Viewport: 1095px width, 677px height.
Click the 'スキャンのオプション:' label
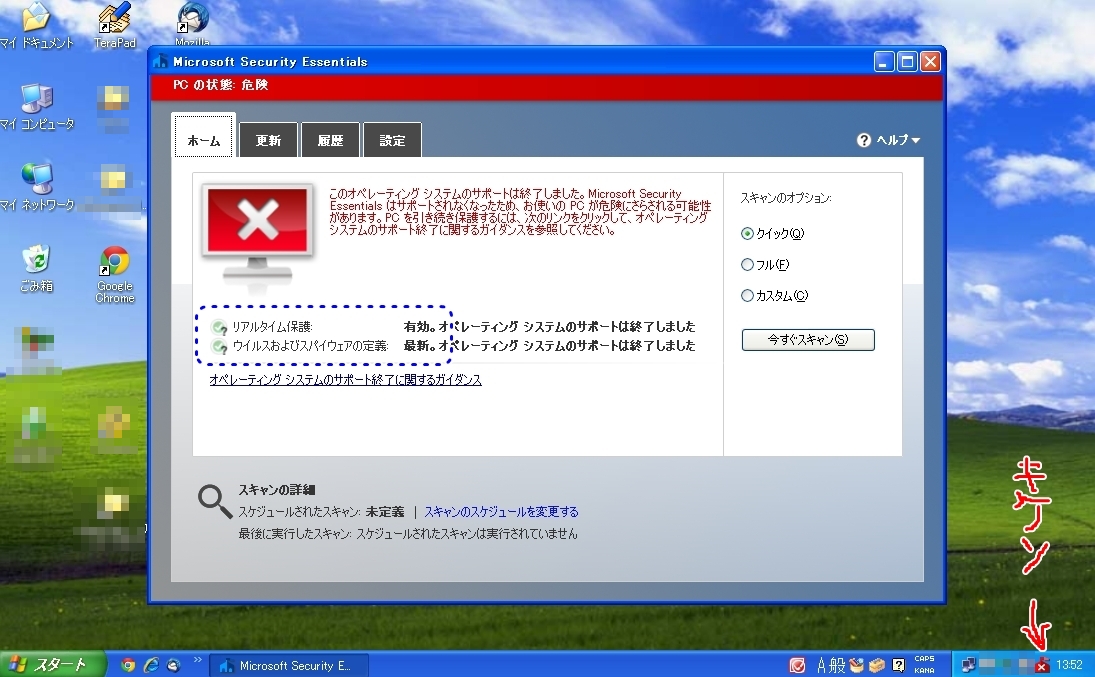point(786,198)
